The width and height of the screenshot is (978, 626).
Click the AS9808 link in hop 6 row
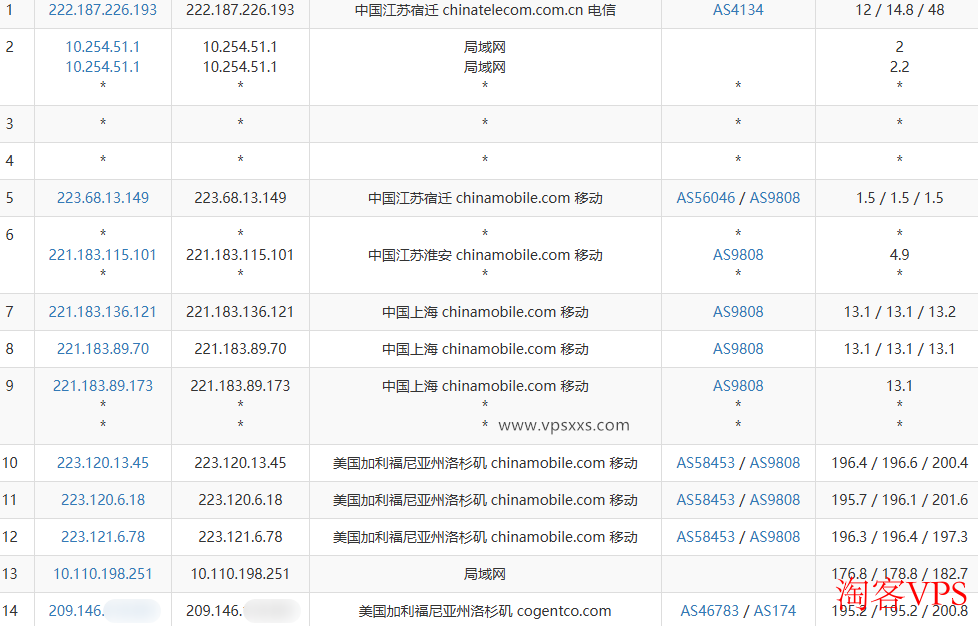coord(737,255)
